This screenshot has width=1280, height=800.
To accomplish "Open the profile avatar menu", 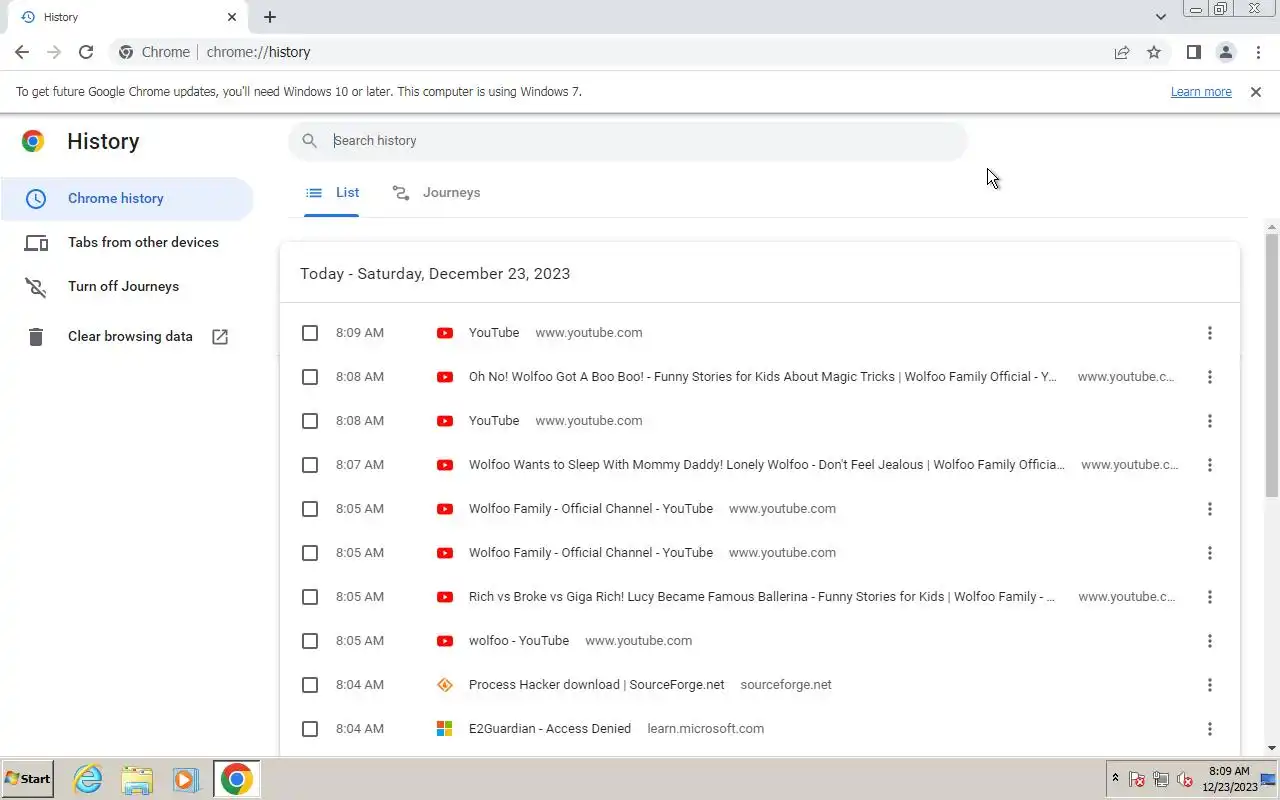I will [x=1225, y=52].
